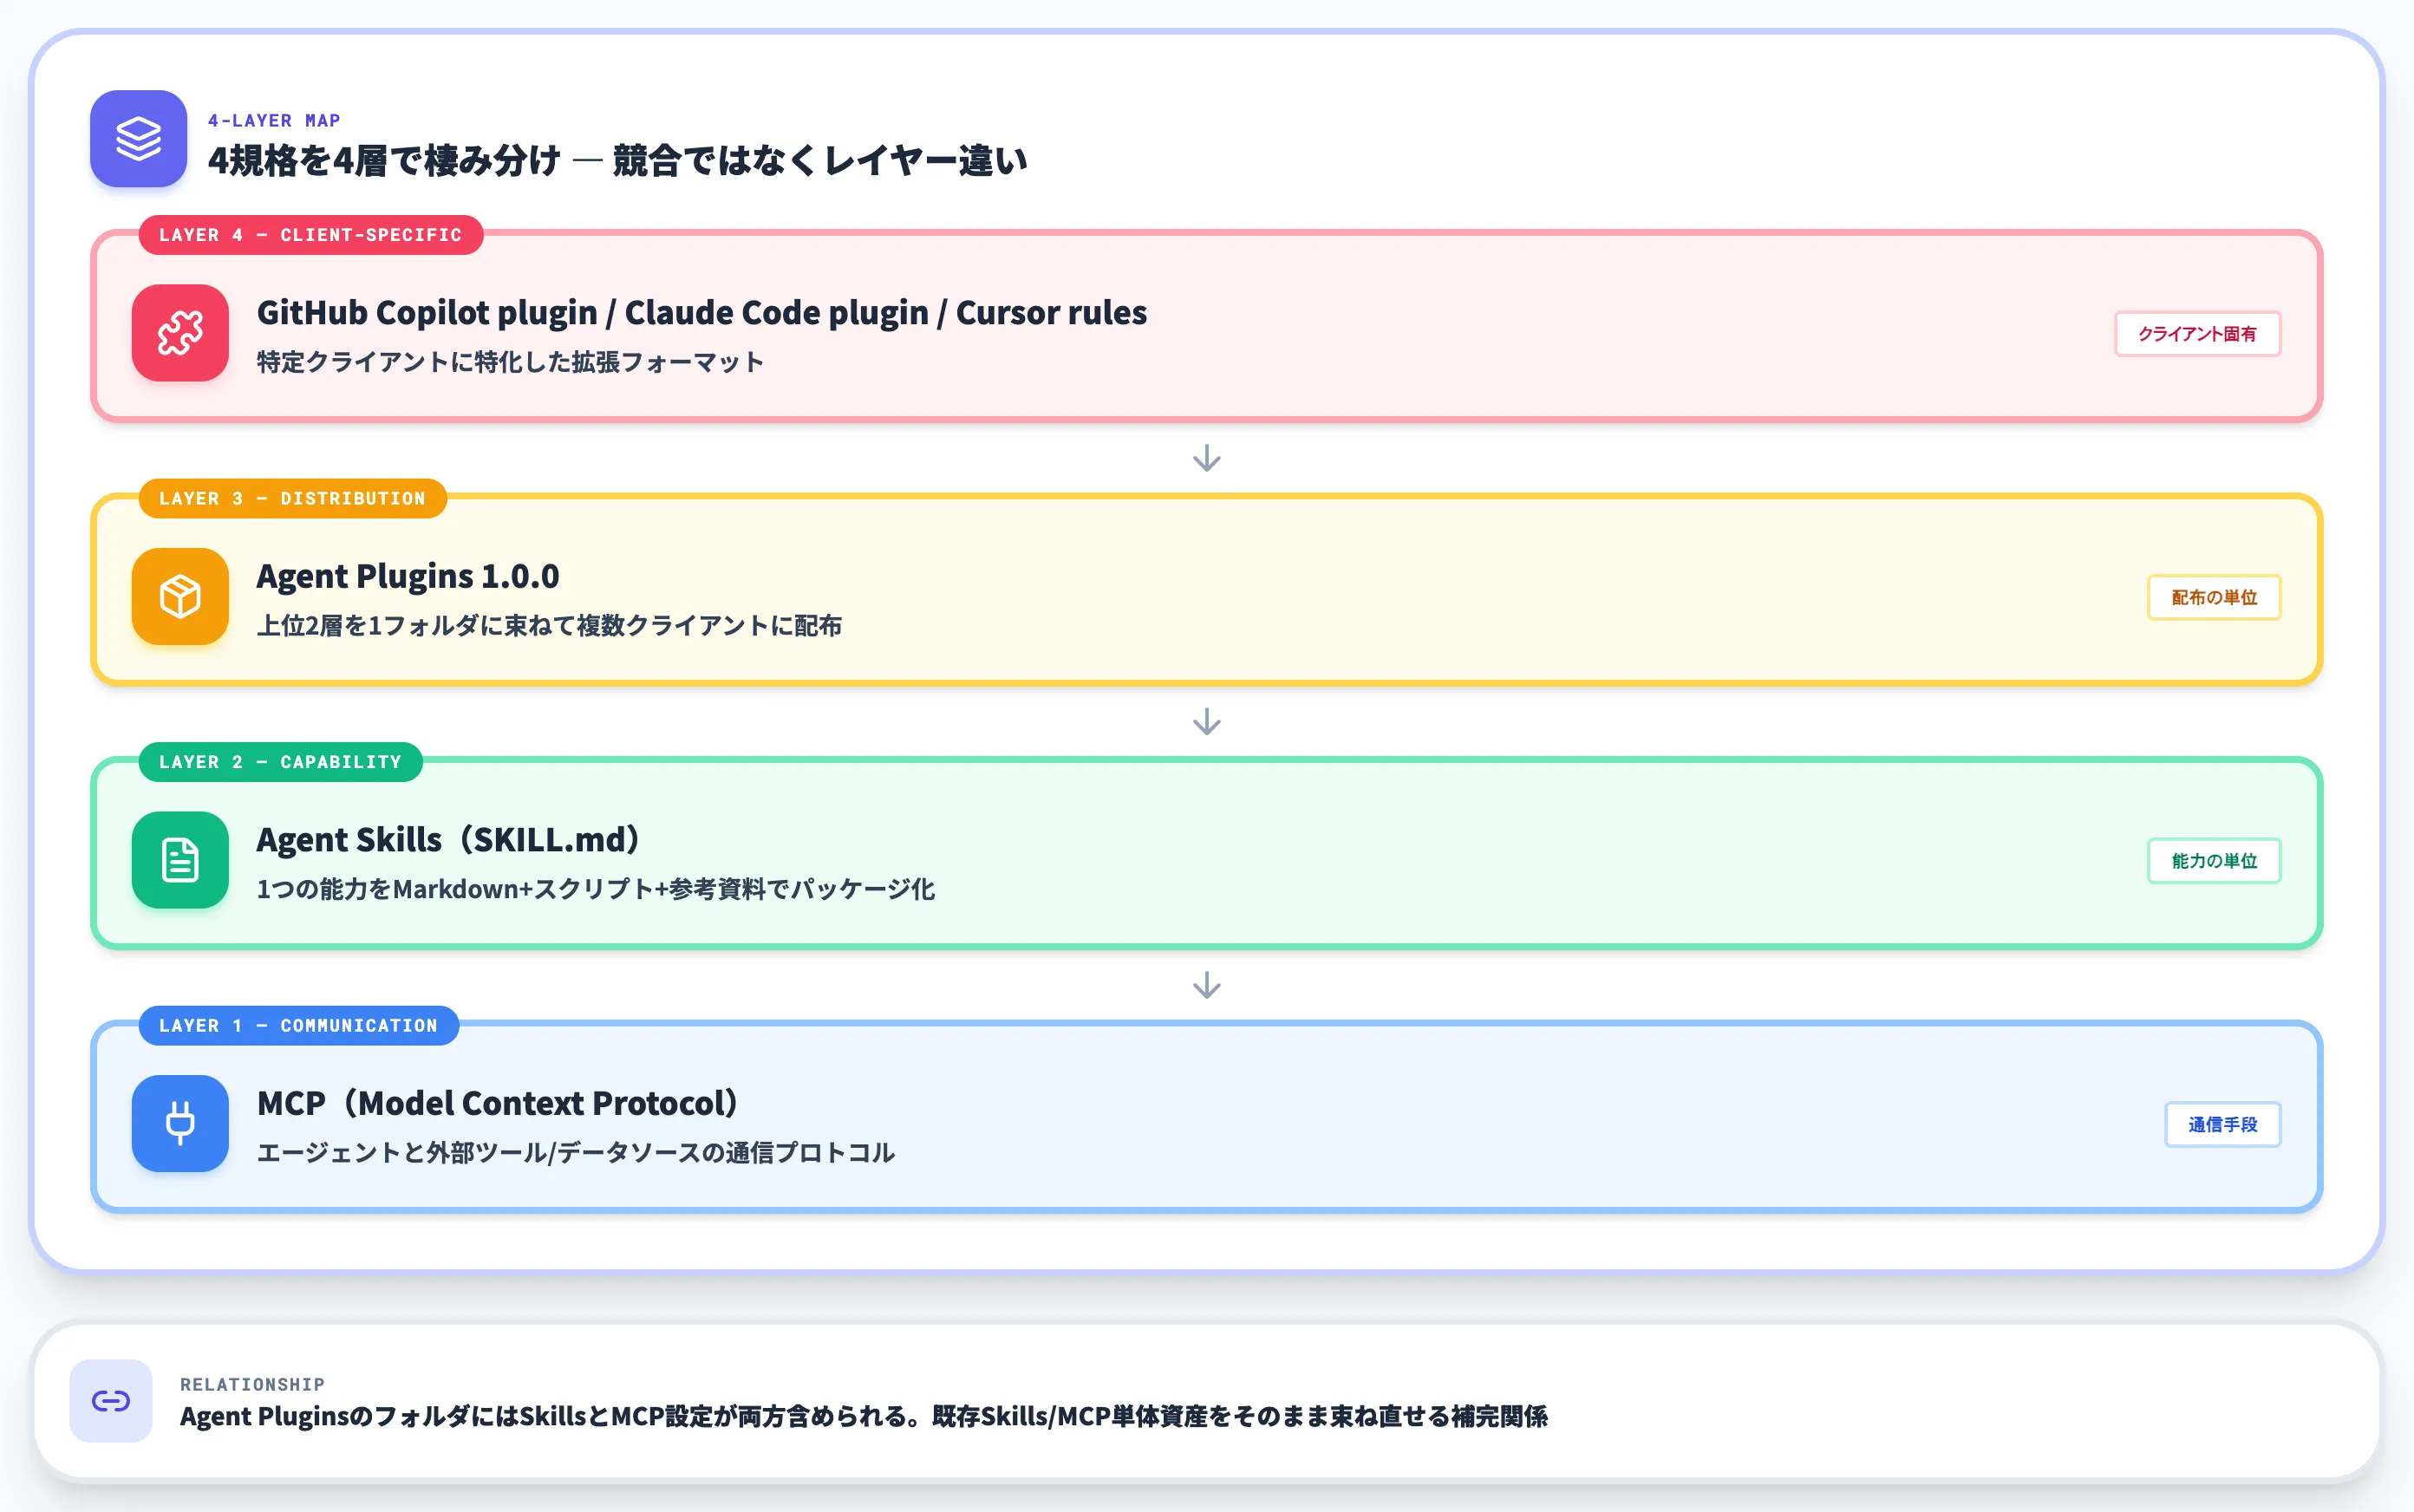Click the blue plug MCP icon
The image size is (2414, 1512).
click(180, 1124)
